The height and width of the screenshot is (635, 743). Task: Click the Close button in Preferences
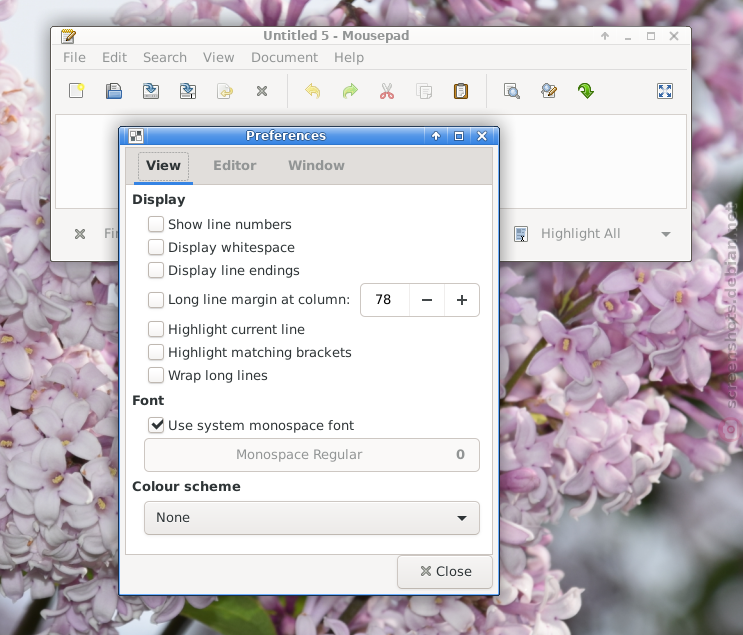445,572
